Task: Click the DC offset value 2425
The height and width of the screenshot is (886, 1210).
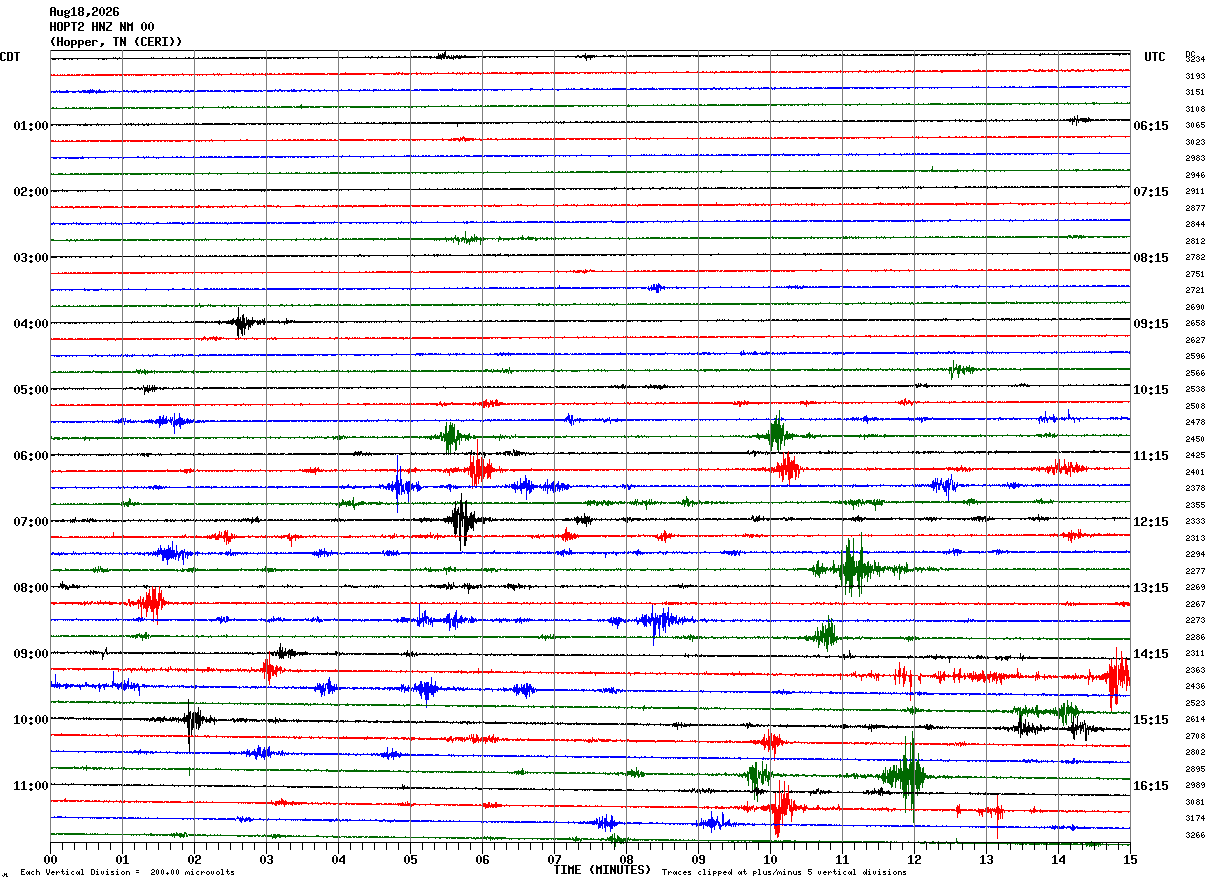Action: (1195, 456)
